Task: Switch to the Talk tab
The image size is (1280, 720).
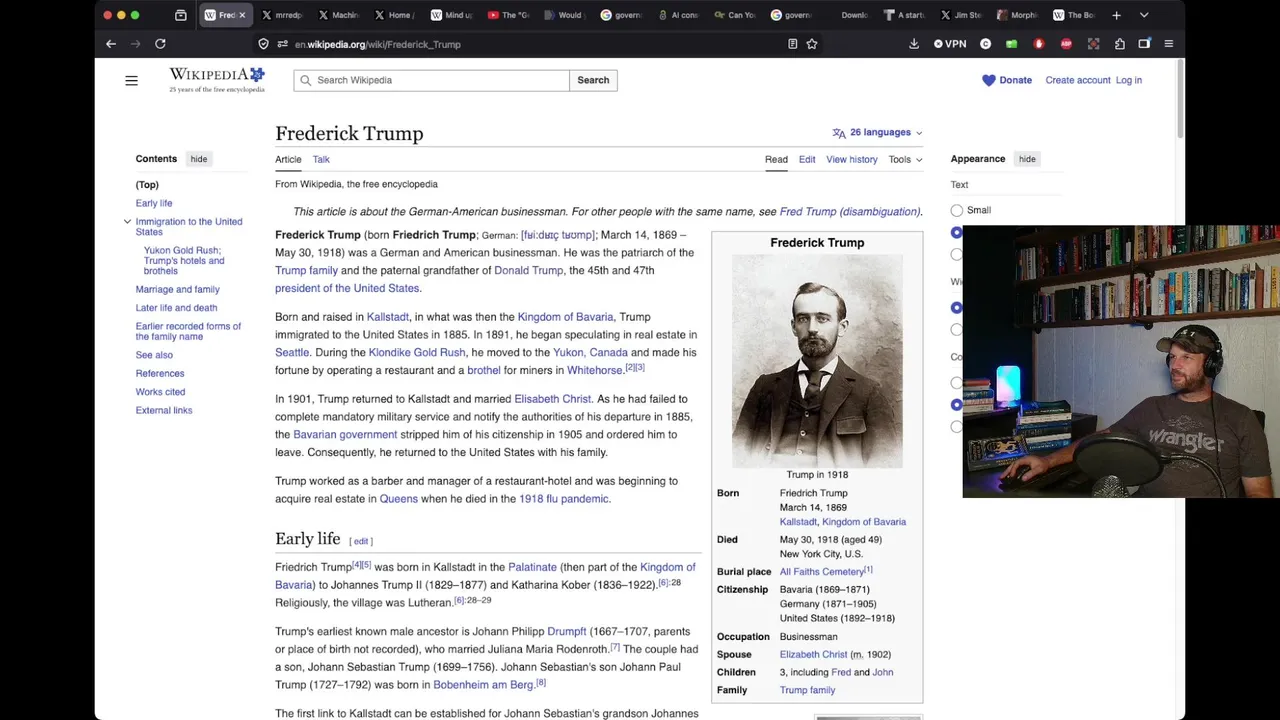Action: (321, 159)
